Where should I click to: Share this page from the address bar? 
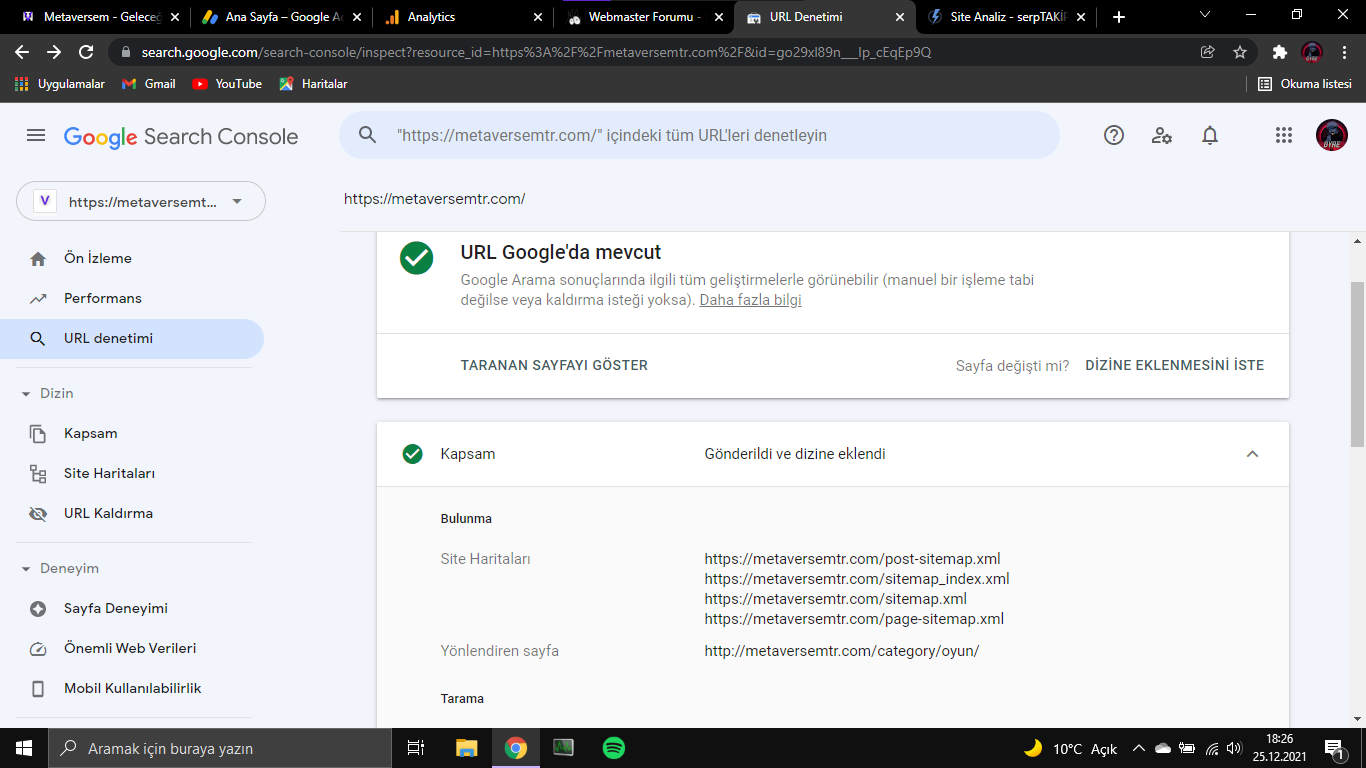pyautogui.click(x=1208, y=52)
